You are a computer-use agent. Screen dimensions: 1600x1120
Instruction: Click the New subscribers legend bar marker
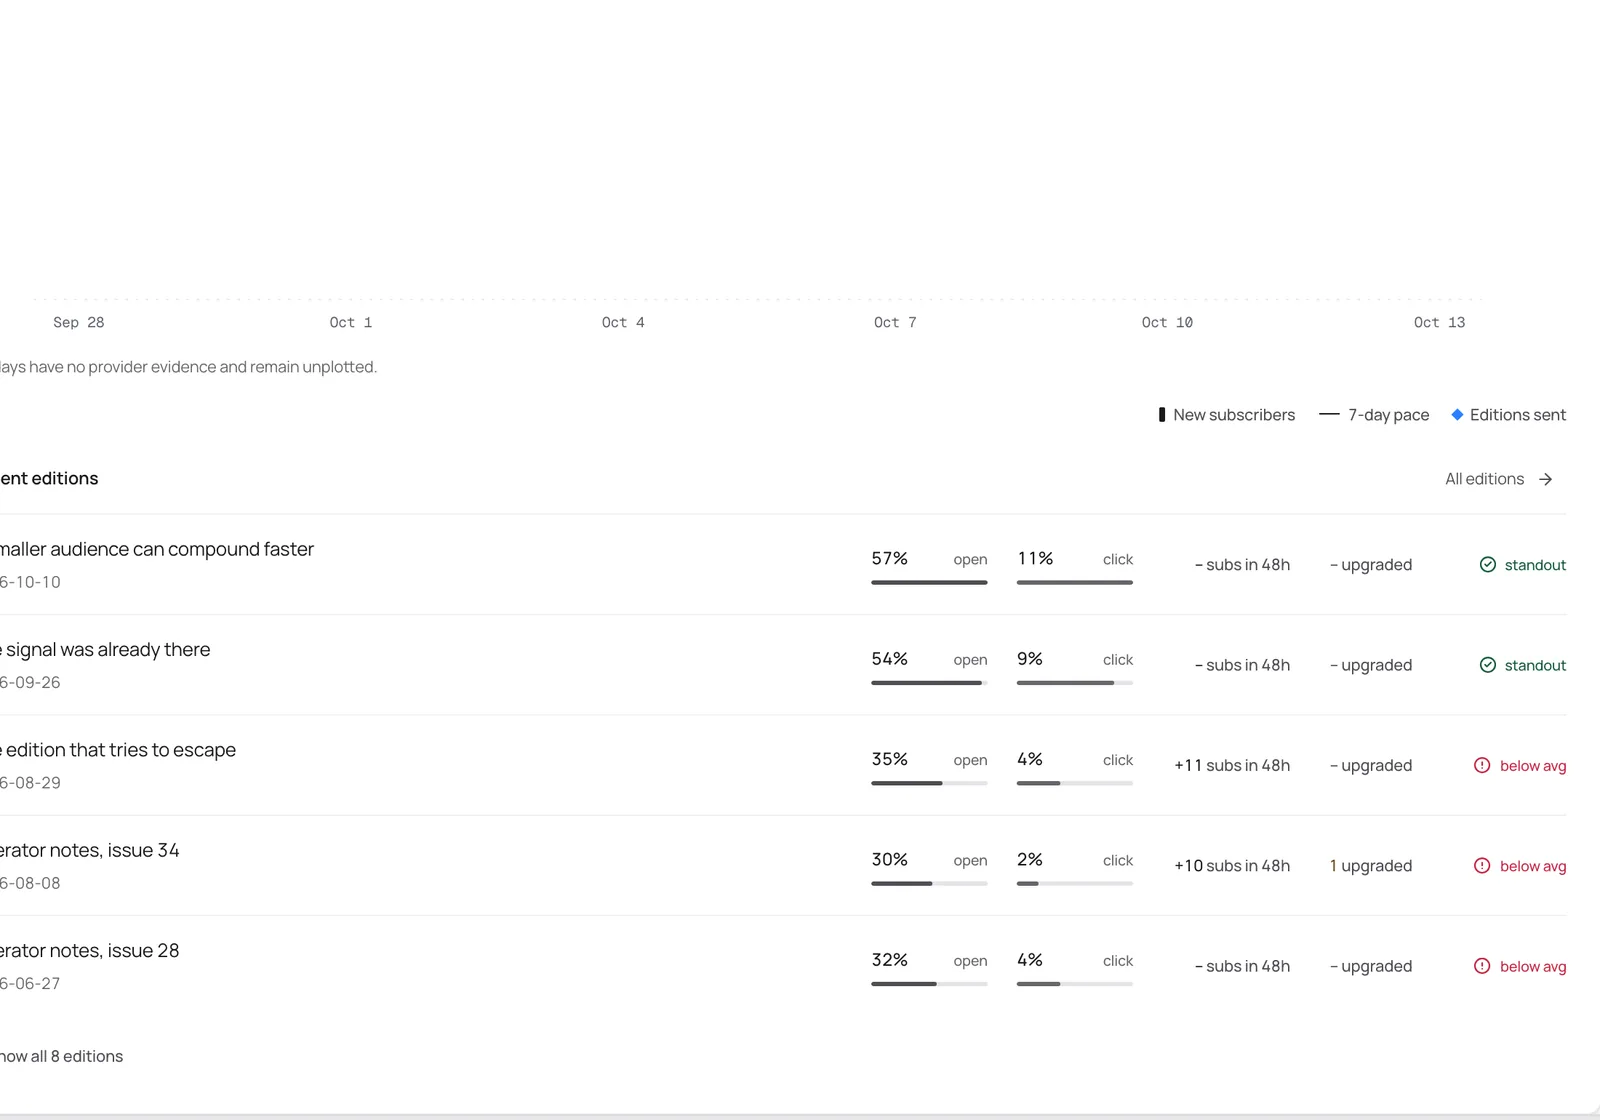(1161, 415)
